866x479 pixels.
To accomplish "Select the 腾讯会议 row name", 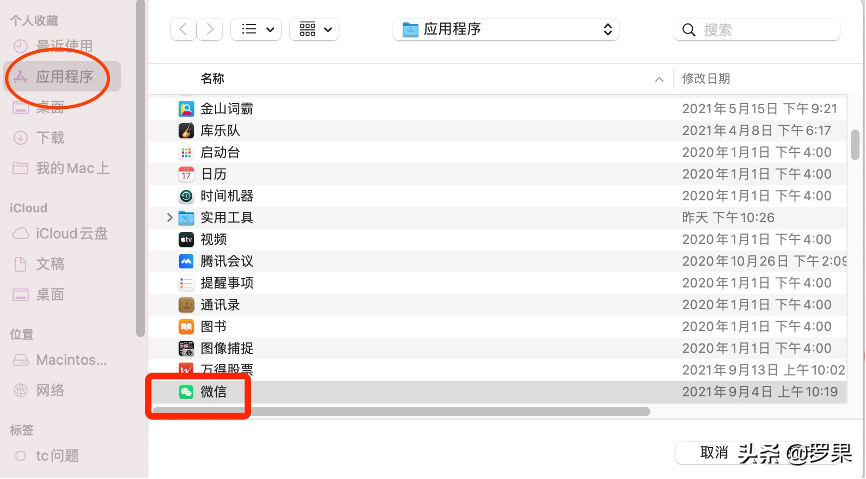I will [226, 261].
